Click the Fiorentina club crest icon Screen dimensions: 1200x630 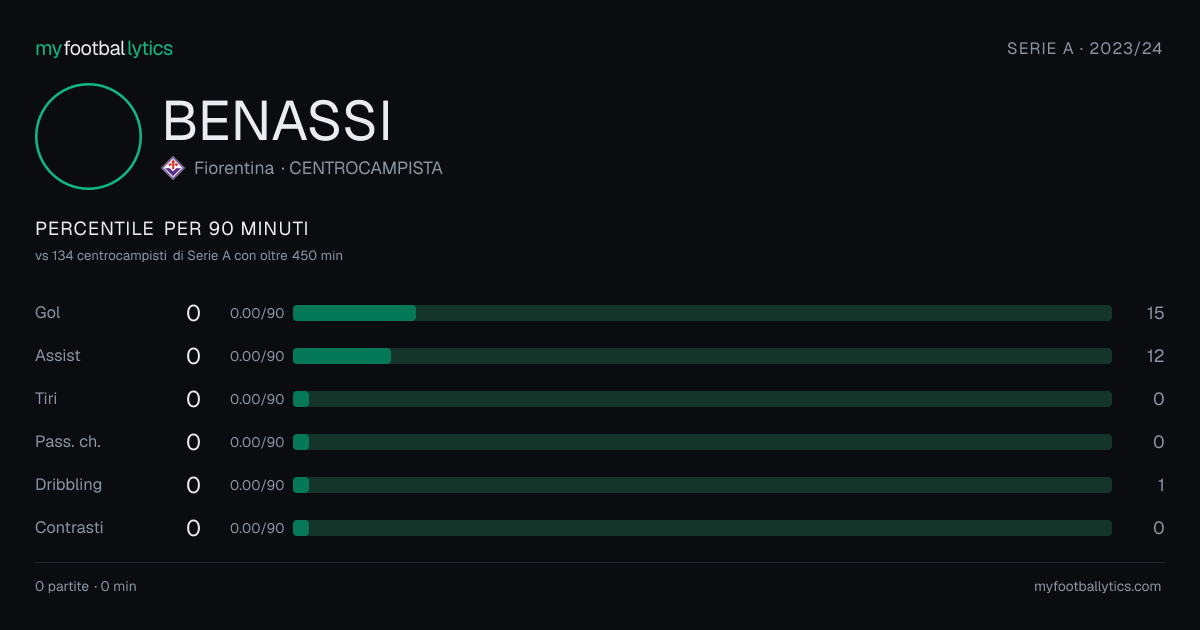tap(173, 168)
